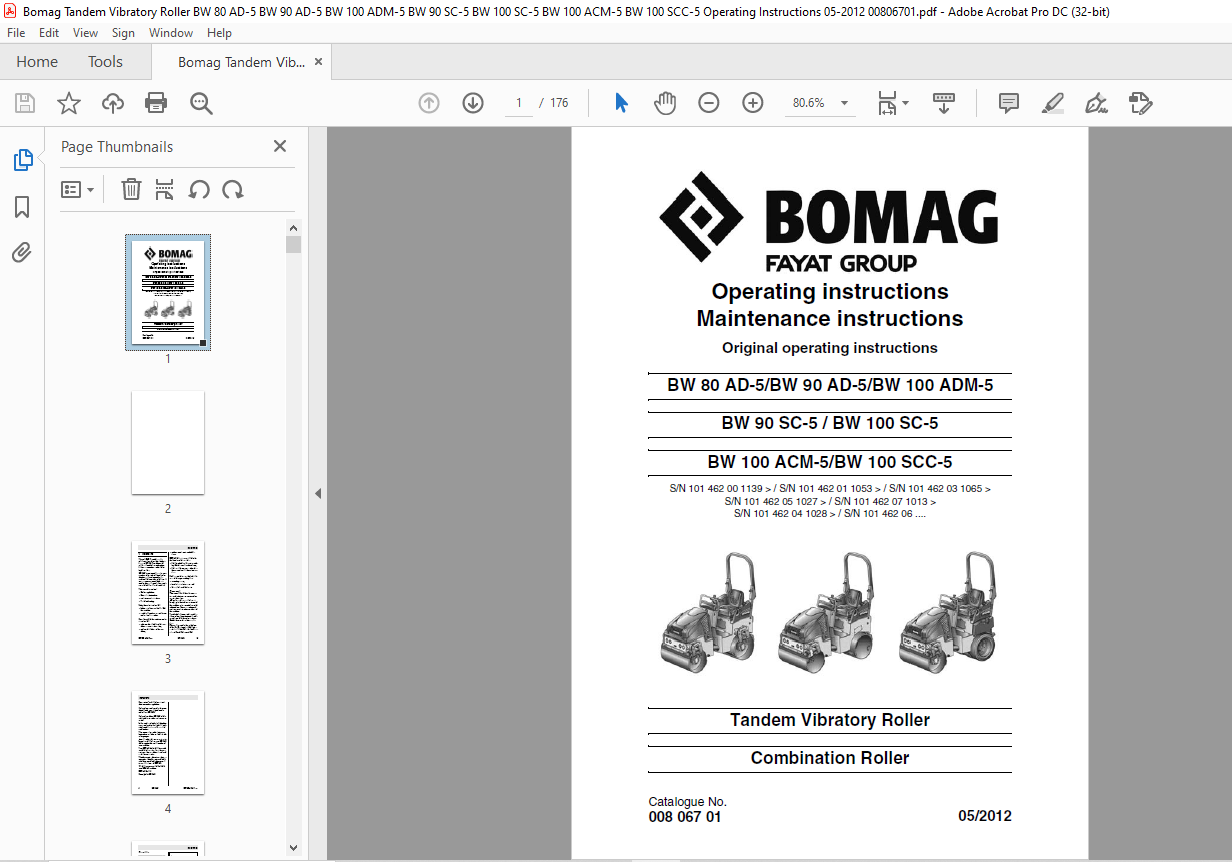The height and width of the screenshot is (862, 1232).
Task: Click 'Operating instructions' heading text
Action: [830, 292]
